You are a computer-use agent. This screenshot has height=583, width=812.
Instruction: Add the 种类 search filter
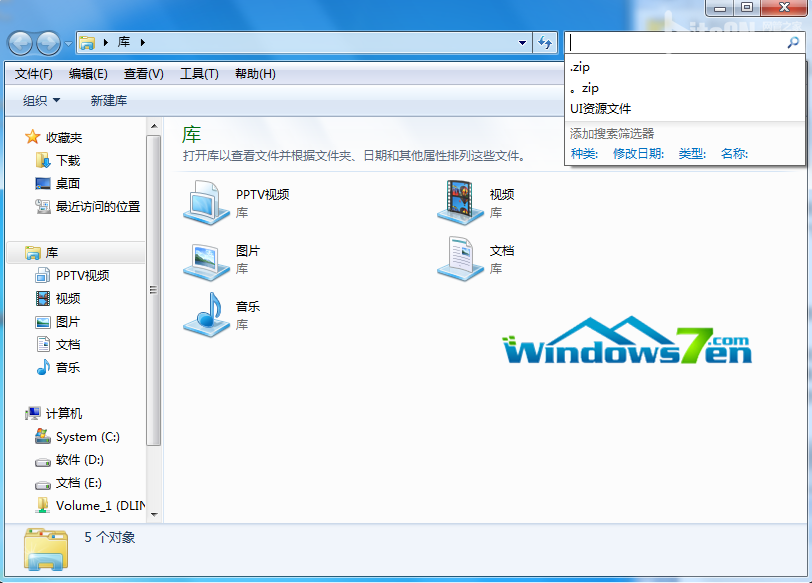(x=584, y=153)
